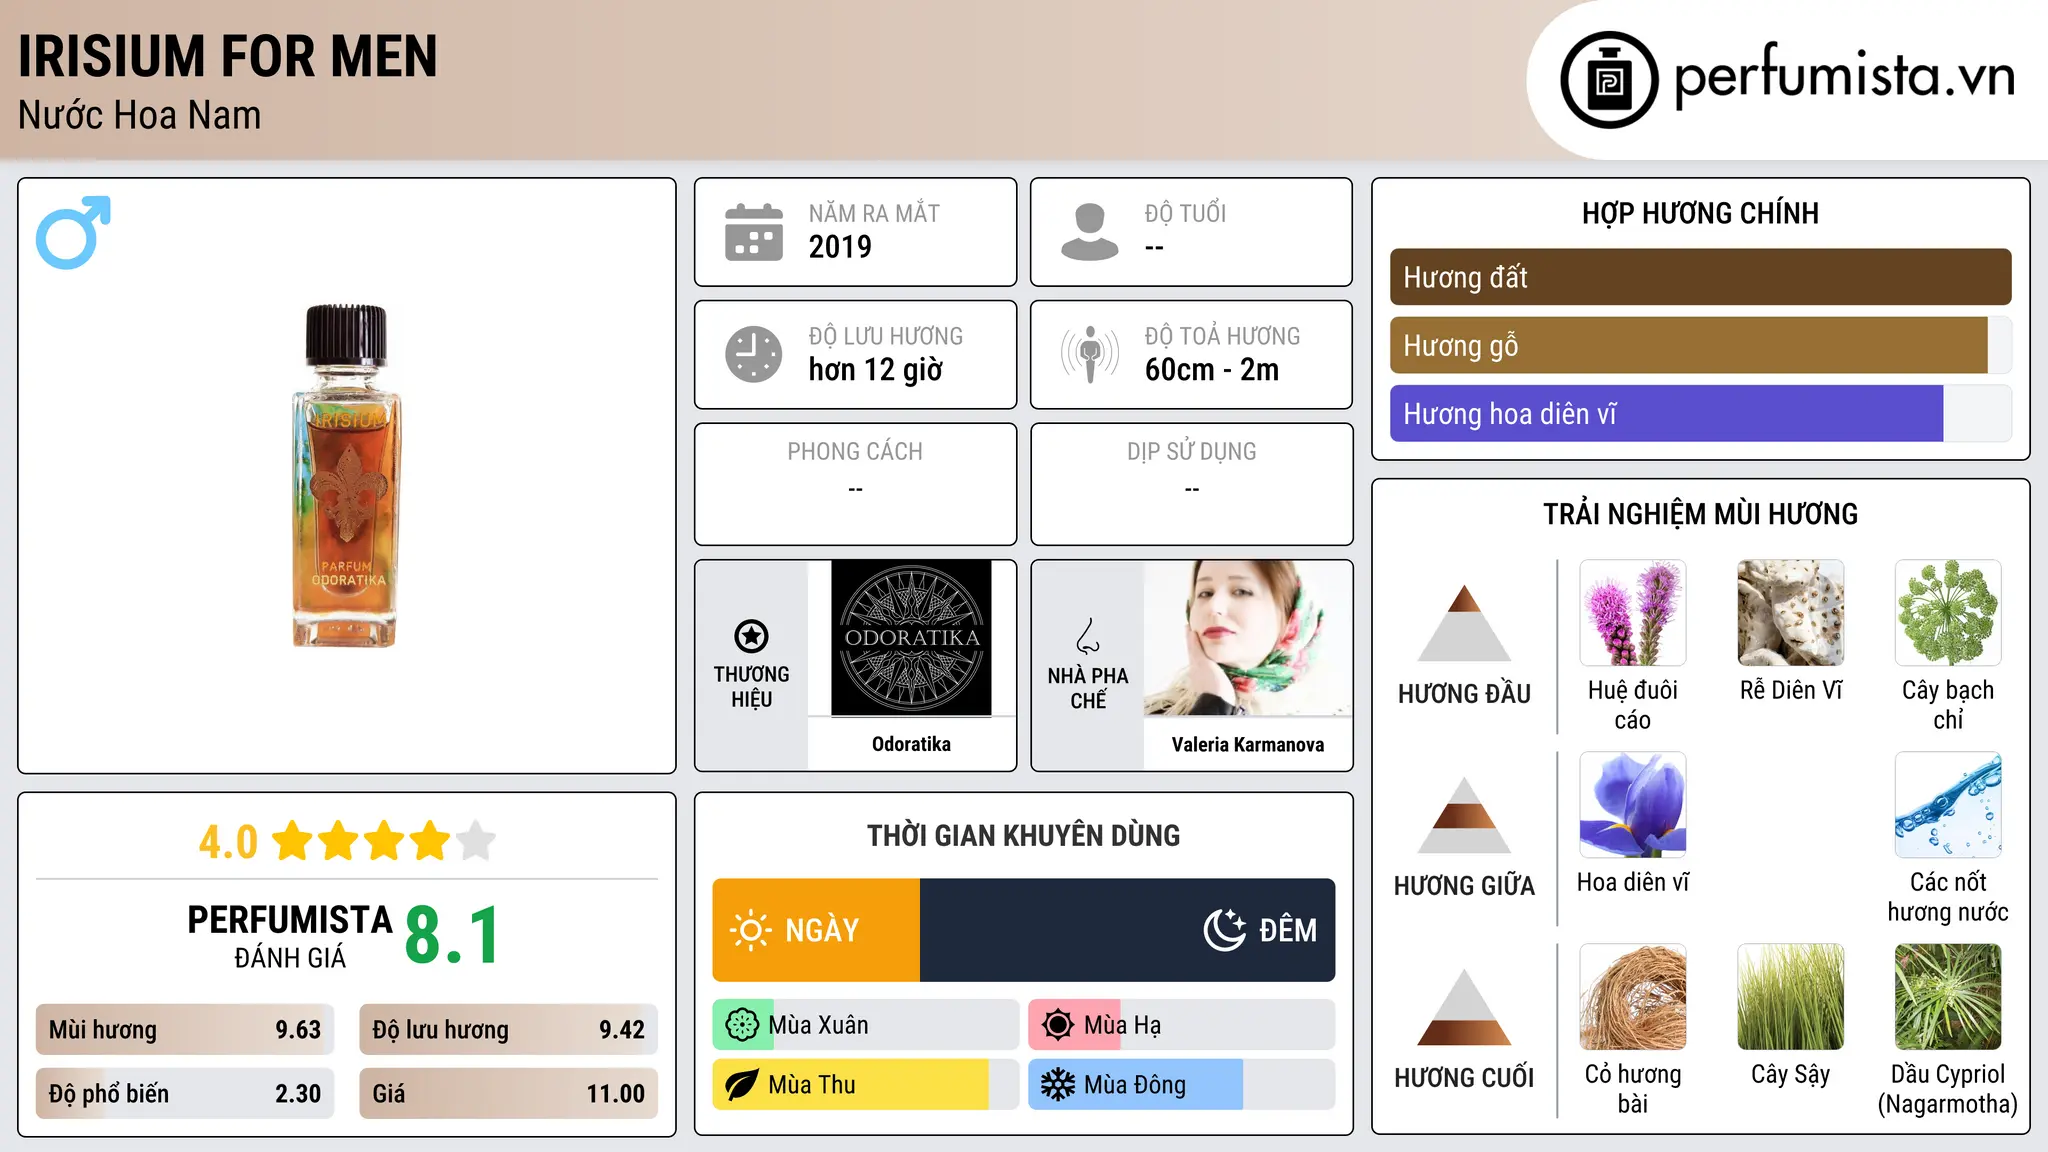2048x1152 pixels.
Task: Open the Odoratika brand logo image
Action: click(911, 638)
